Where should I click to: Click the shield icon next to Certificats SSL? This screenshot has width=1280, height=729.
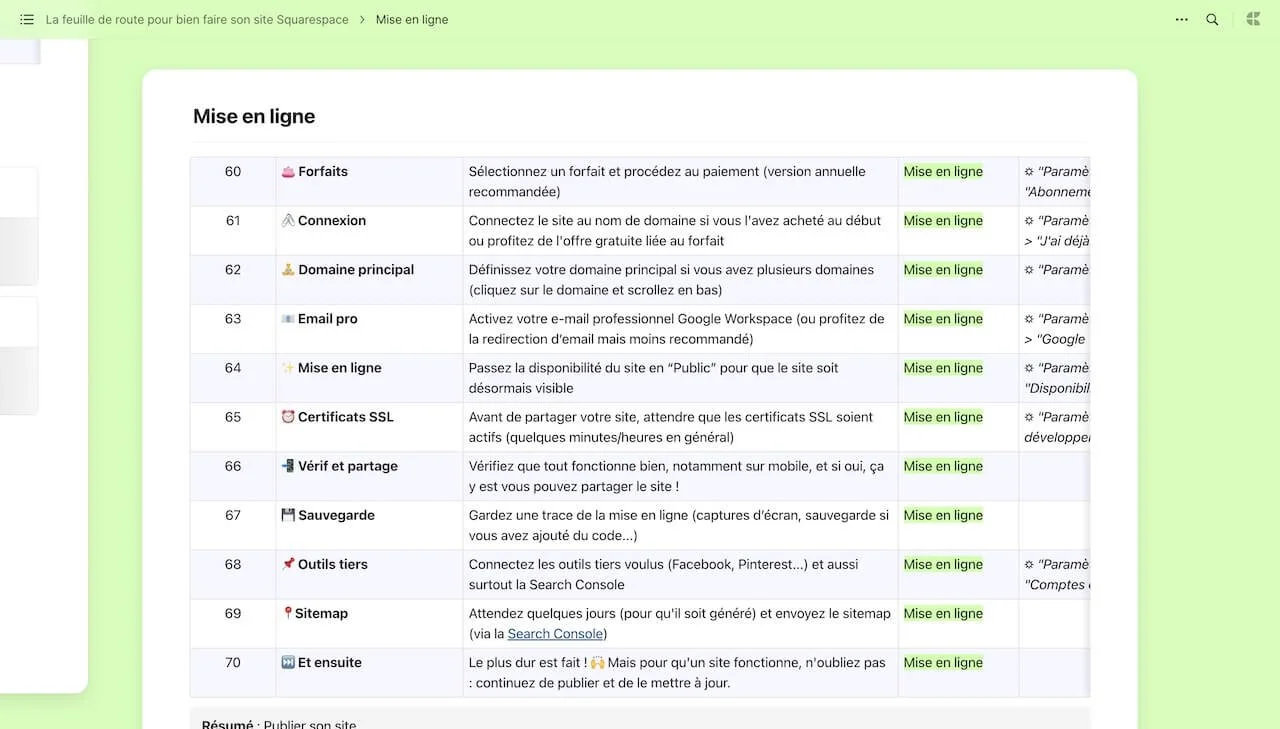click(x=288, y=416)
